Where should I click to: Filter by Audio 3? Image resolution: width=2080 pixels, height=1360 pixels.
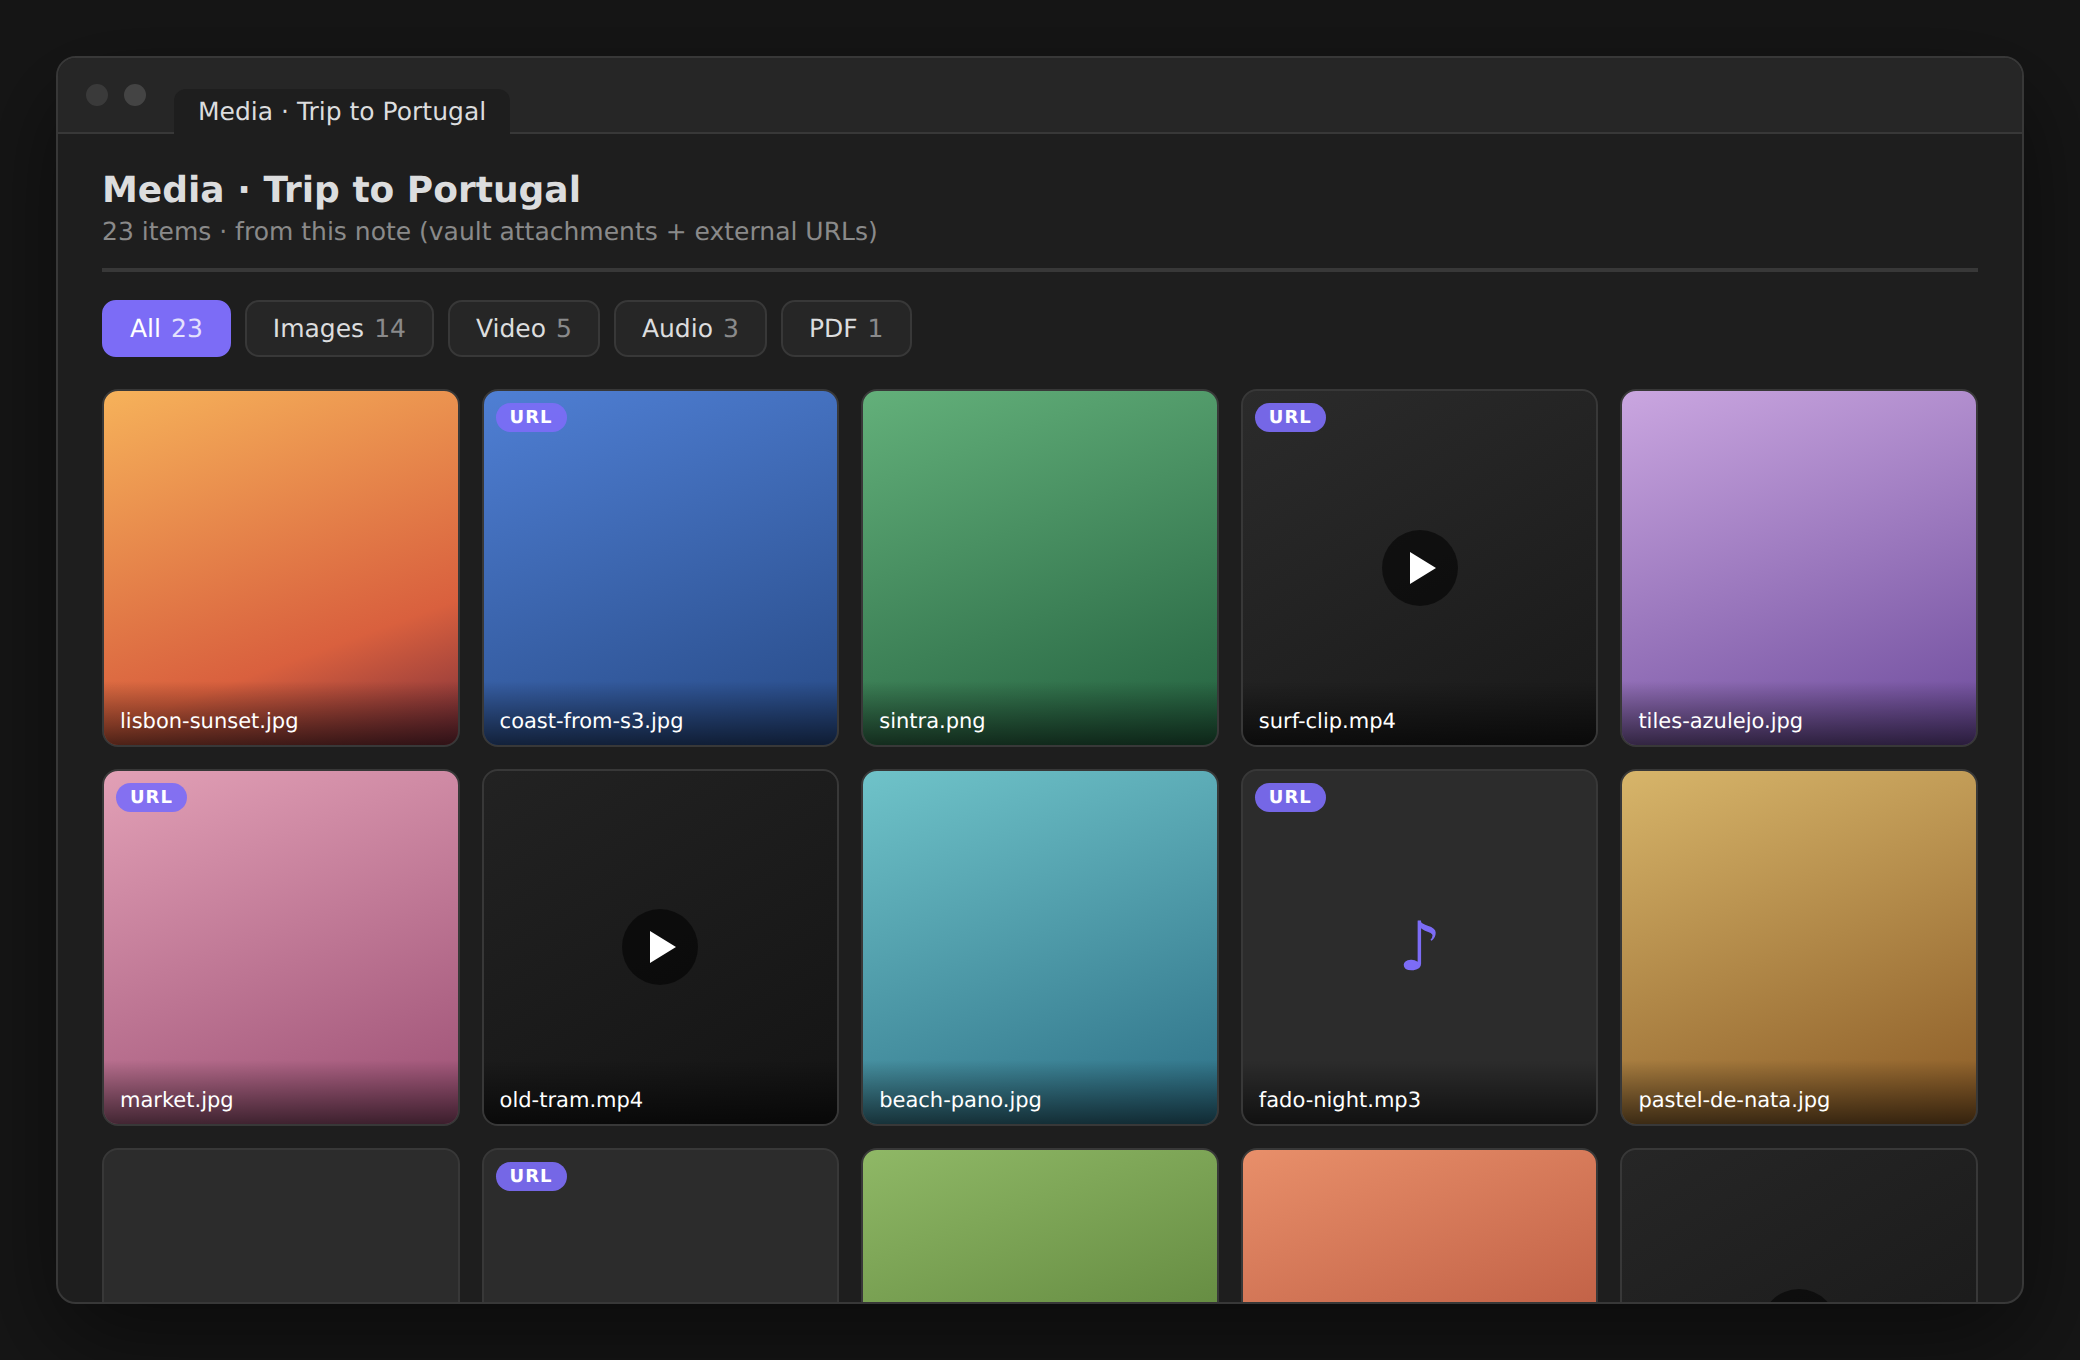click(690, 328)
